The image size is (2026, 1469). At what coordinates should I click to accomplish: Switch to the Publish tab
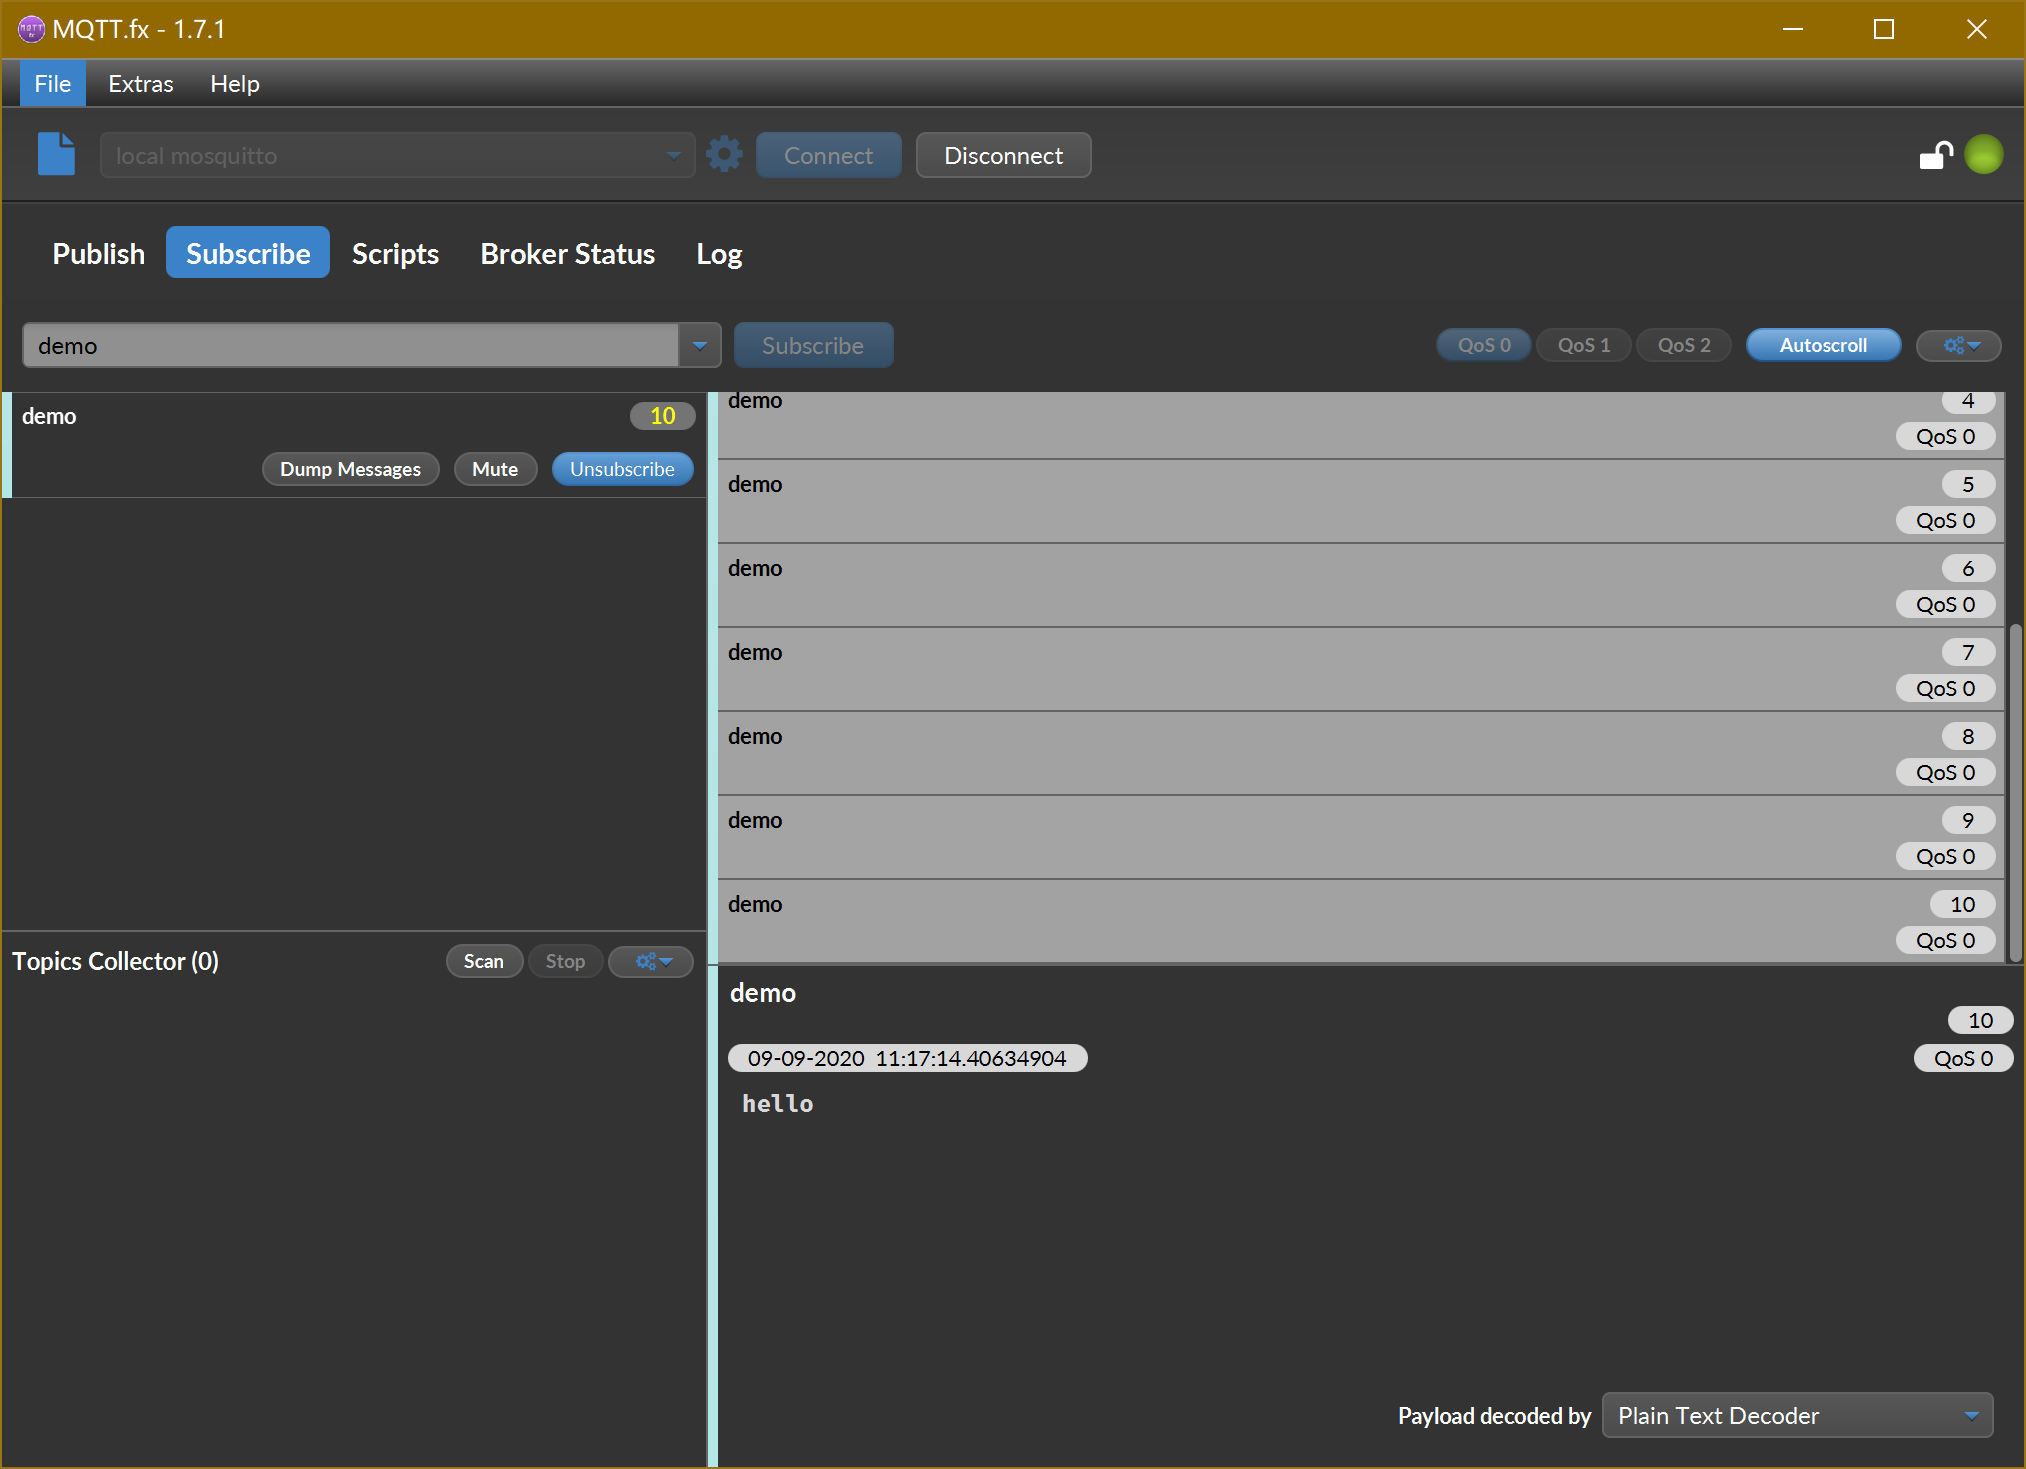(99, 253)
